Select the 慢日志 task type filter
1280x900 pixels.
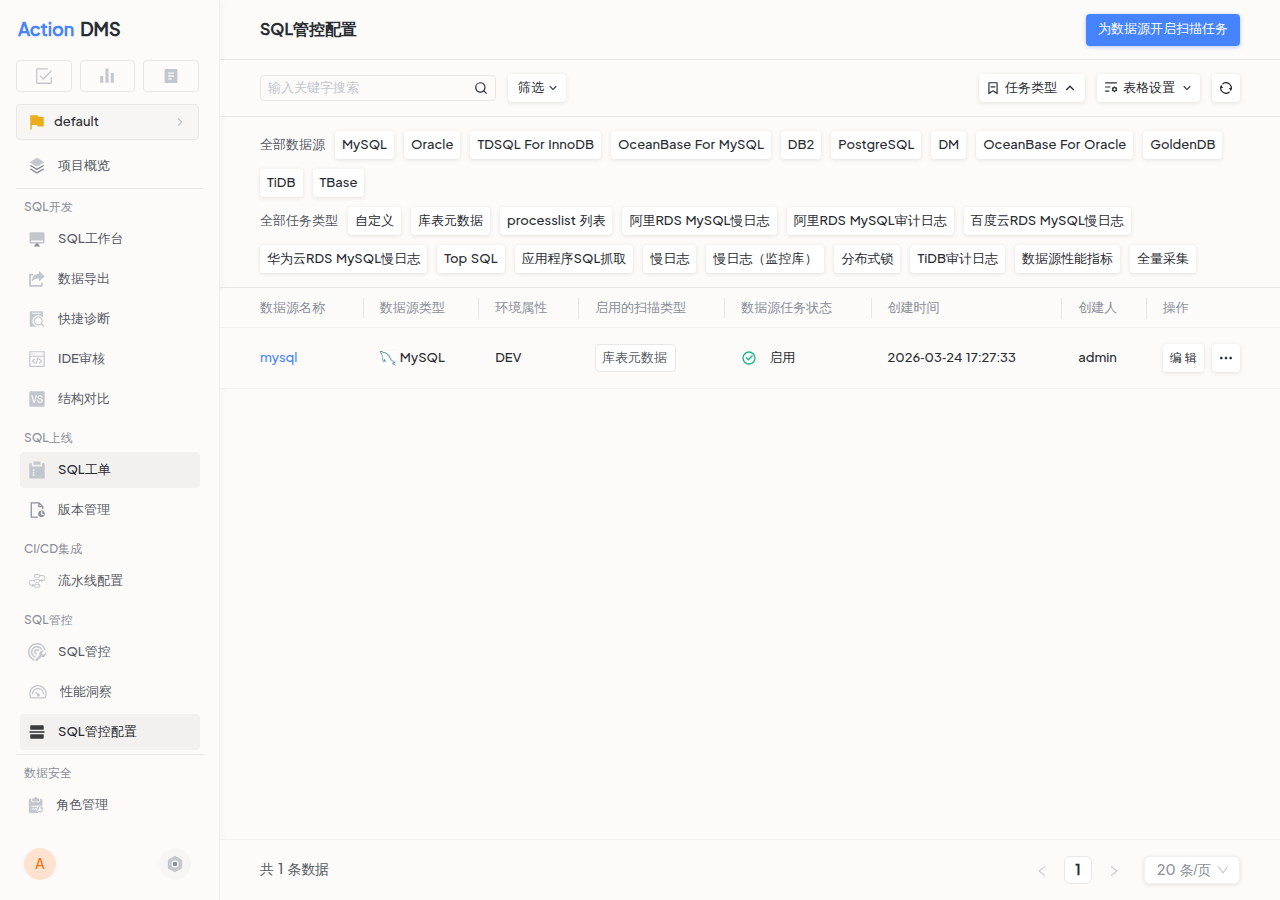click(669, 258)
